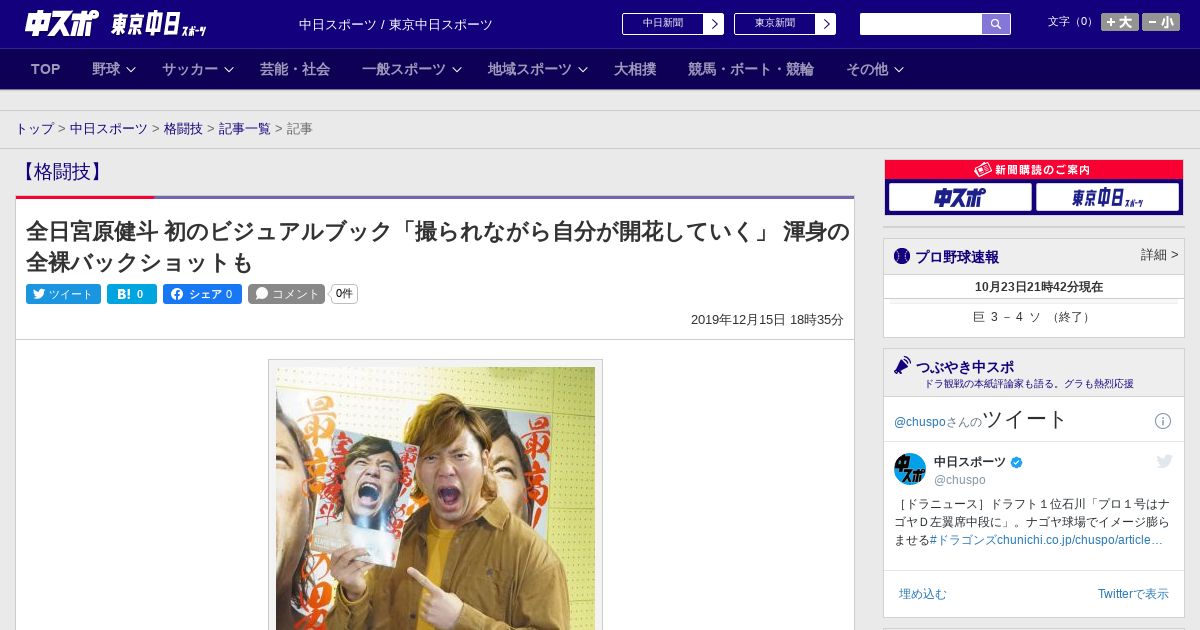Image resolution: width=1200 pixels, height=630 pixels.
Task: Expand the 一般スポーツ menu chevron
Action: pos(457,70)
